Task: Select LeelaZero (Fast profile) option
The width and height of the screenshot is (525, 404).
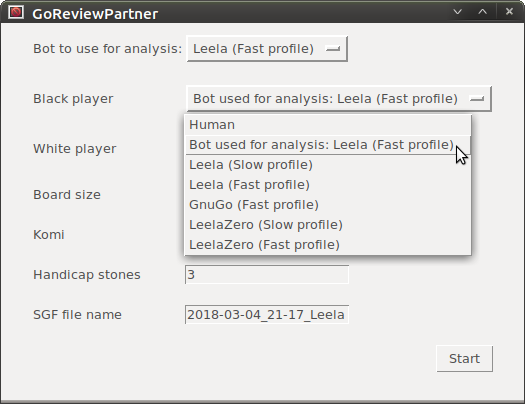Action: [328, 245]
